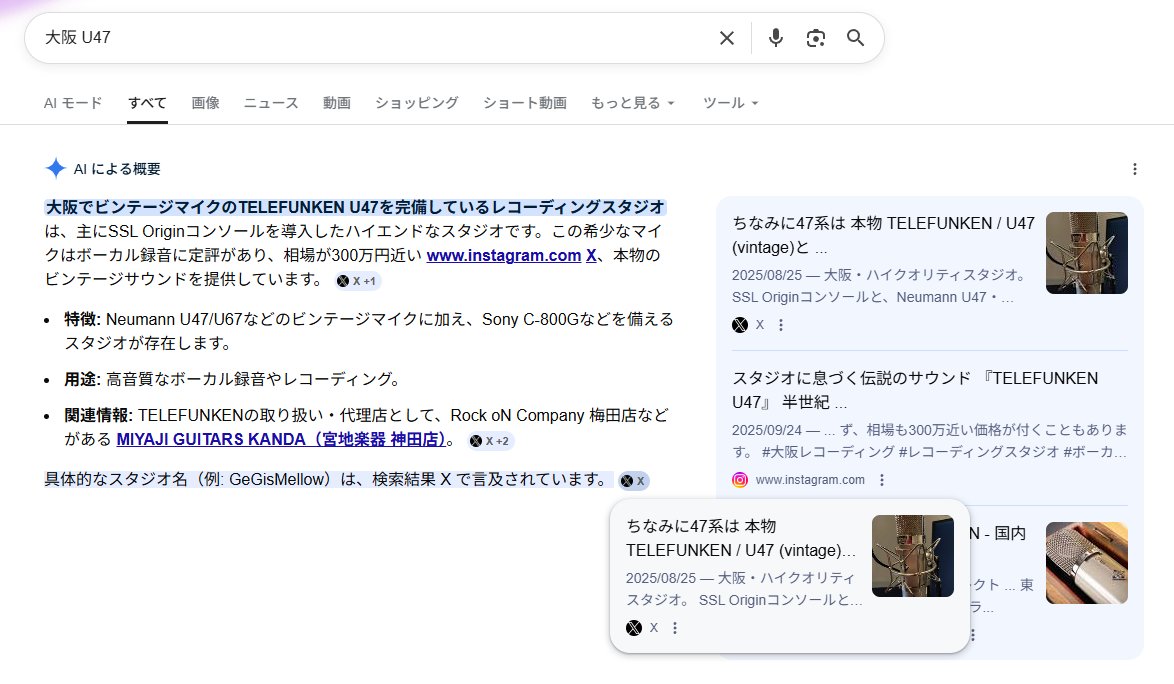Click the 用途: bullet text line

233,379
